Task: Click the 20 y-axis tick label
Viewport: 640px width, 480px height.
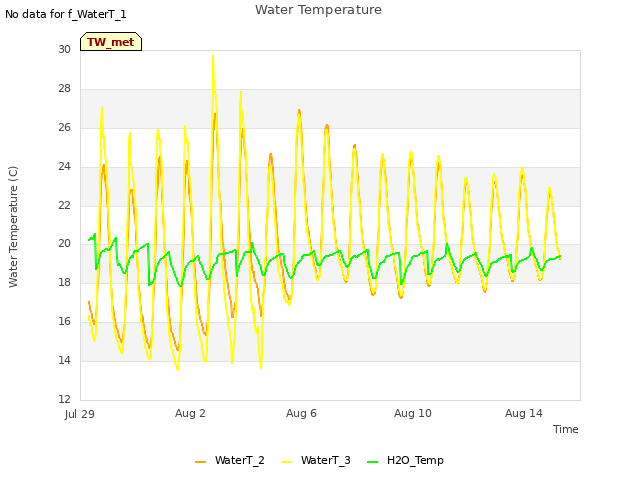Action: click(64, 243)
